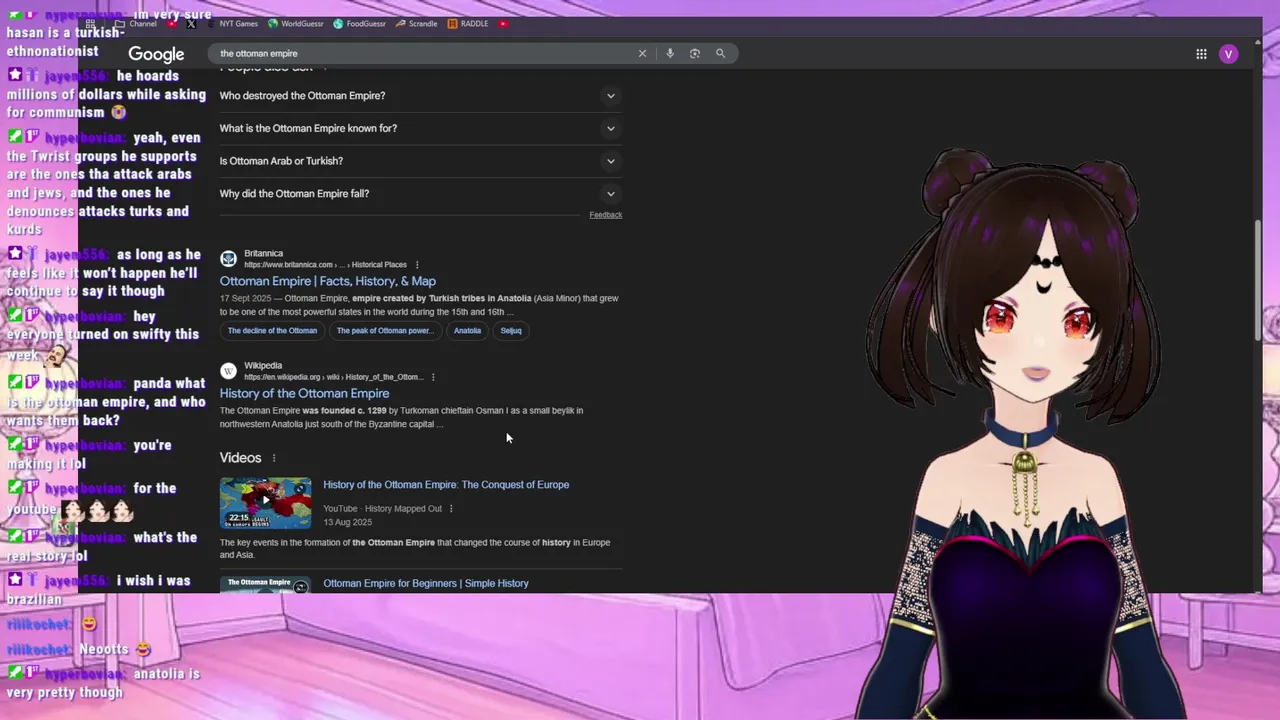Click chat message 'you're making it lol'
The width and height of the screenshot is (1280, 720).
coord(90,454)
